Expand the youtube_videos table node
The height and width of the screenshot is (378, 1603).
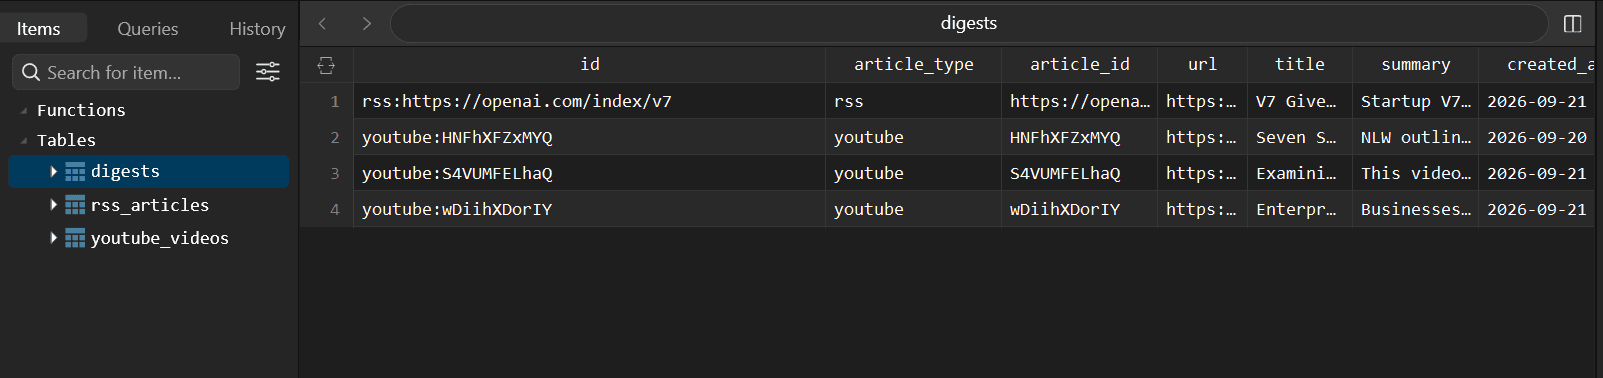[53, 238]
